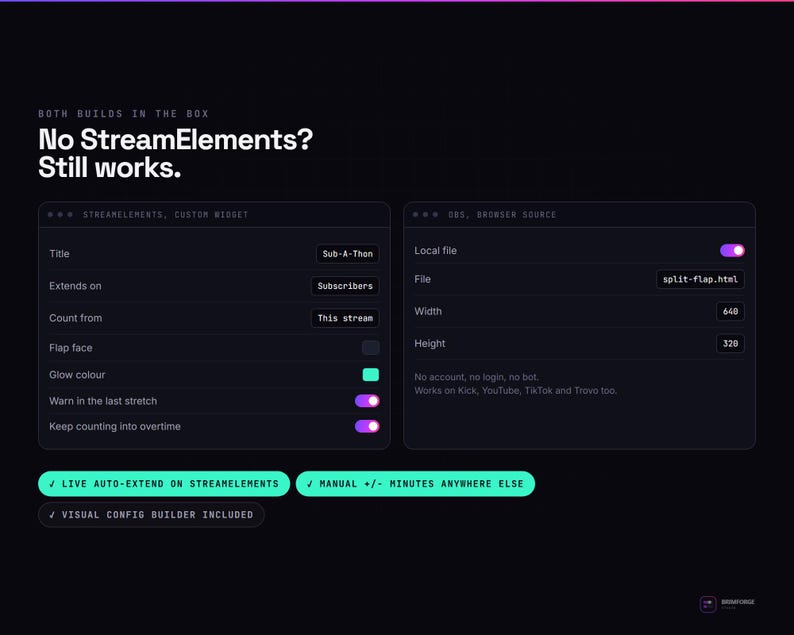
Task: Click the Visual Config Builder Included pill
Action: (151, 514)
